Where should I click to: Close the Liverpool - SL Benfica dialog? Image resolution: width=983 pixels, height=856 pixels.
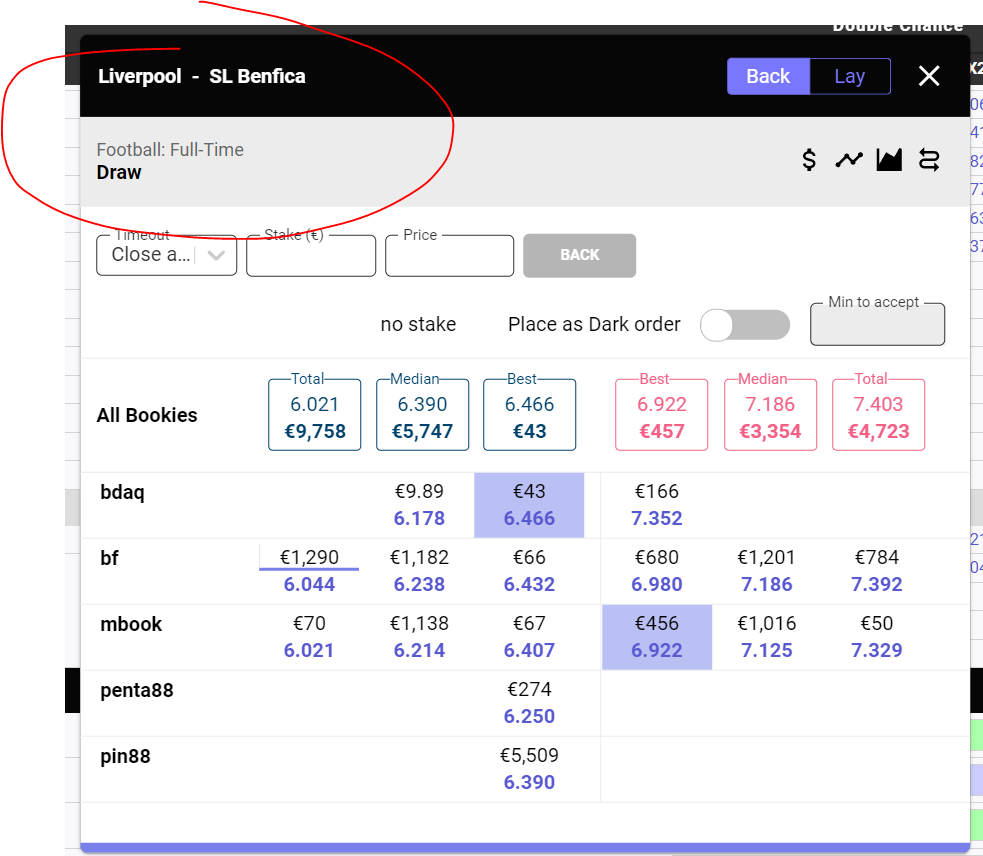[x=928, y=76]
